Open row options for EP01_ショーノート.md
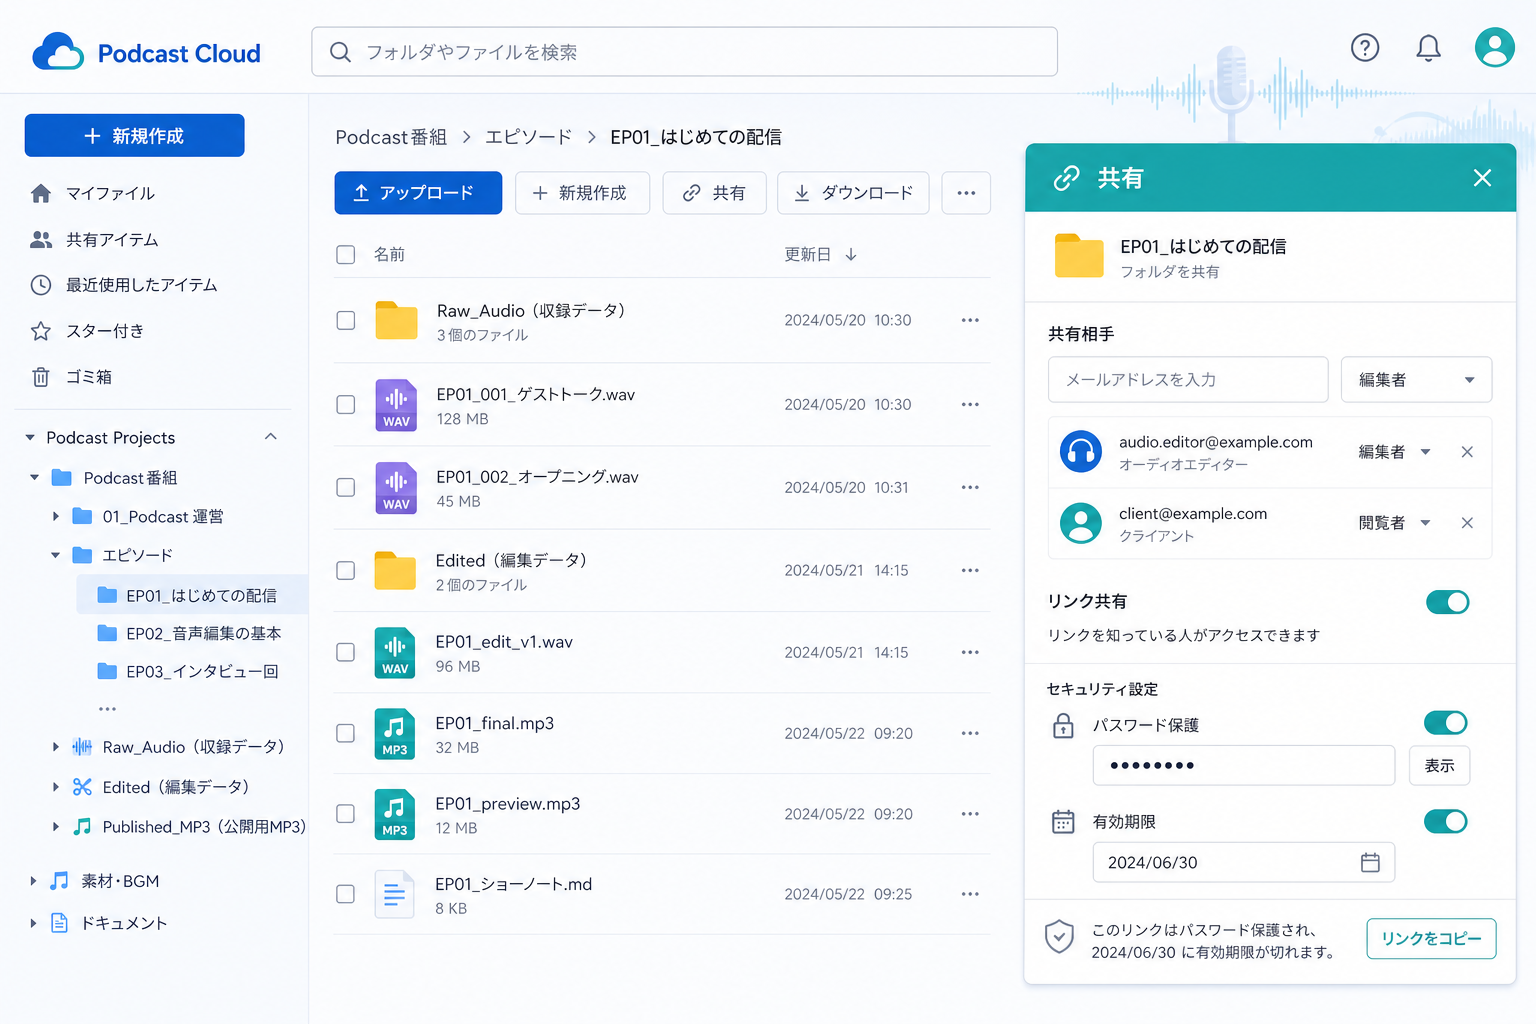 pos(970,894)
